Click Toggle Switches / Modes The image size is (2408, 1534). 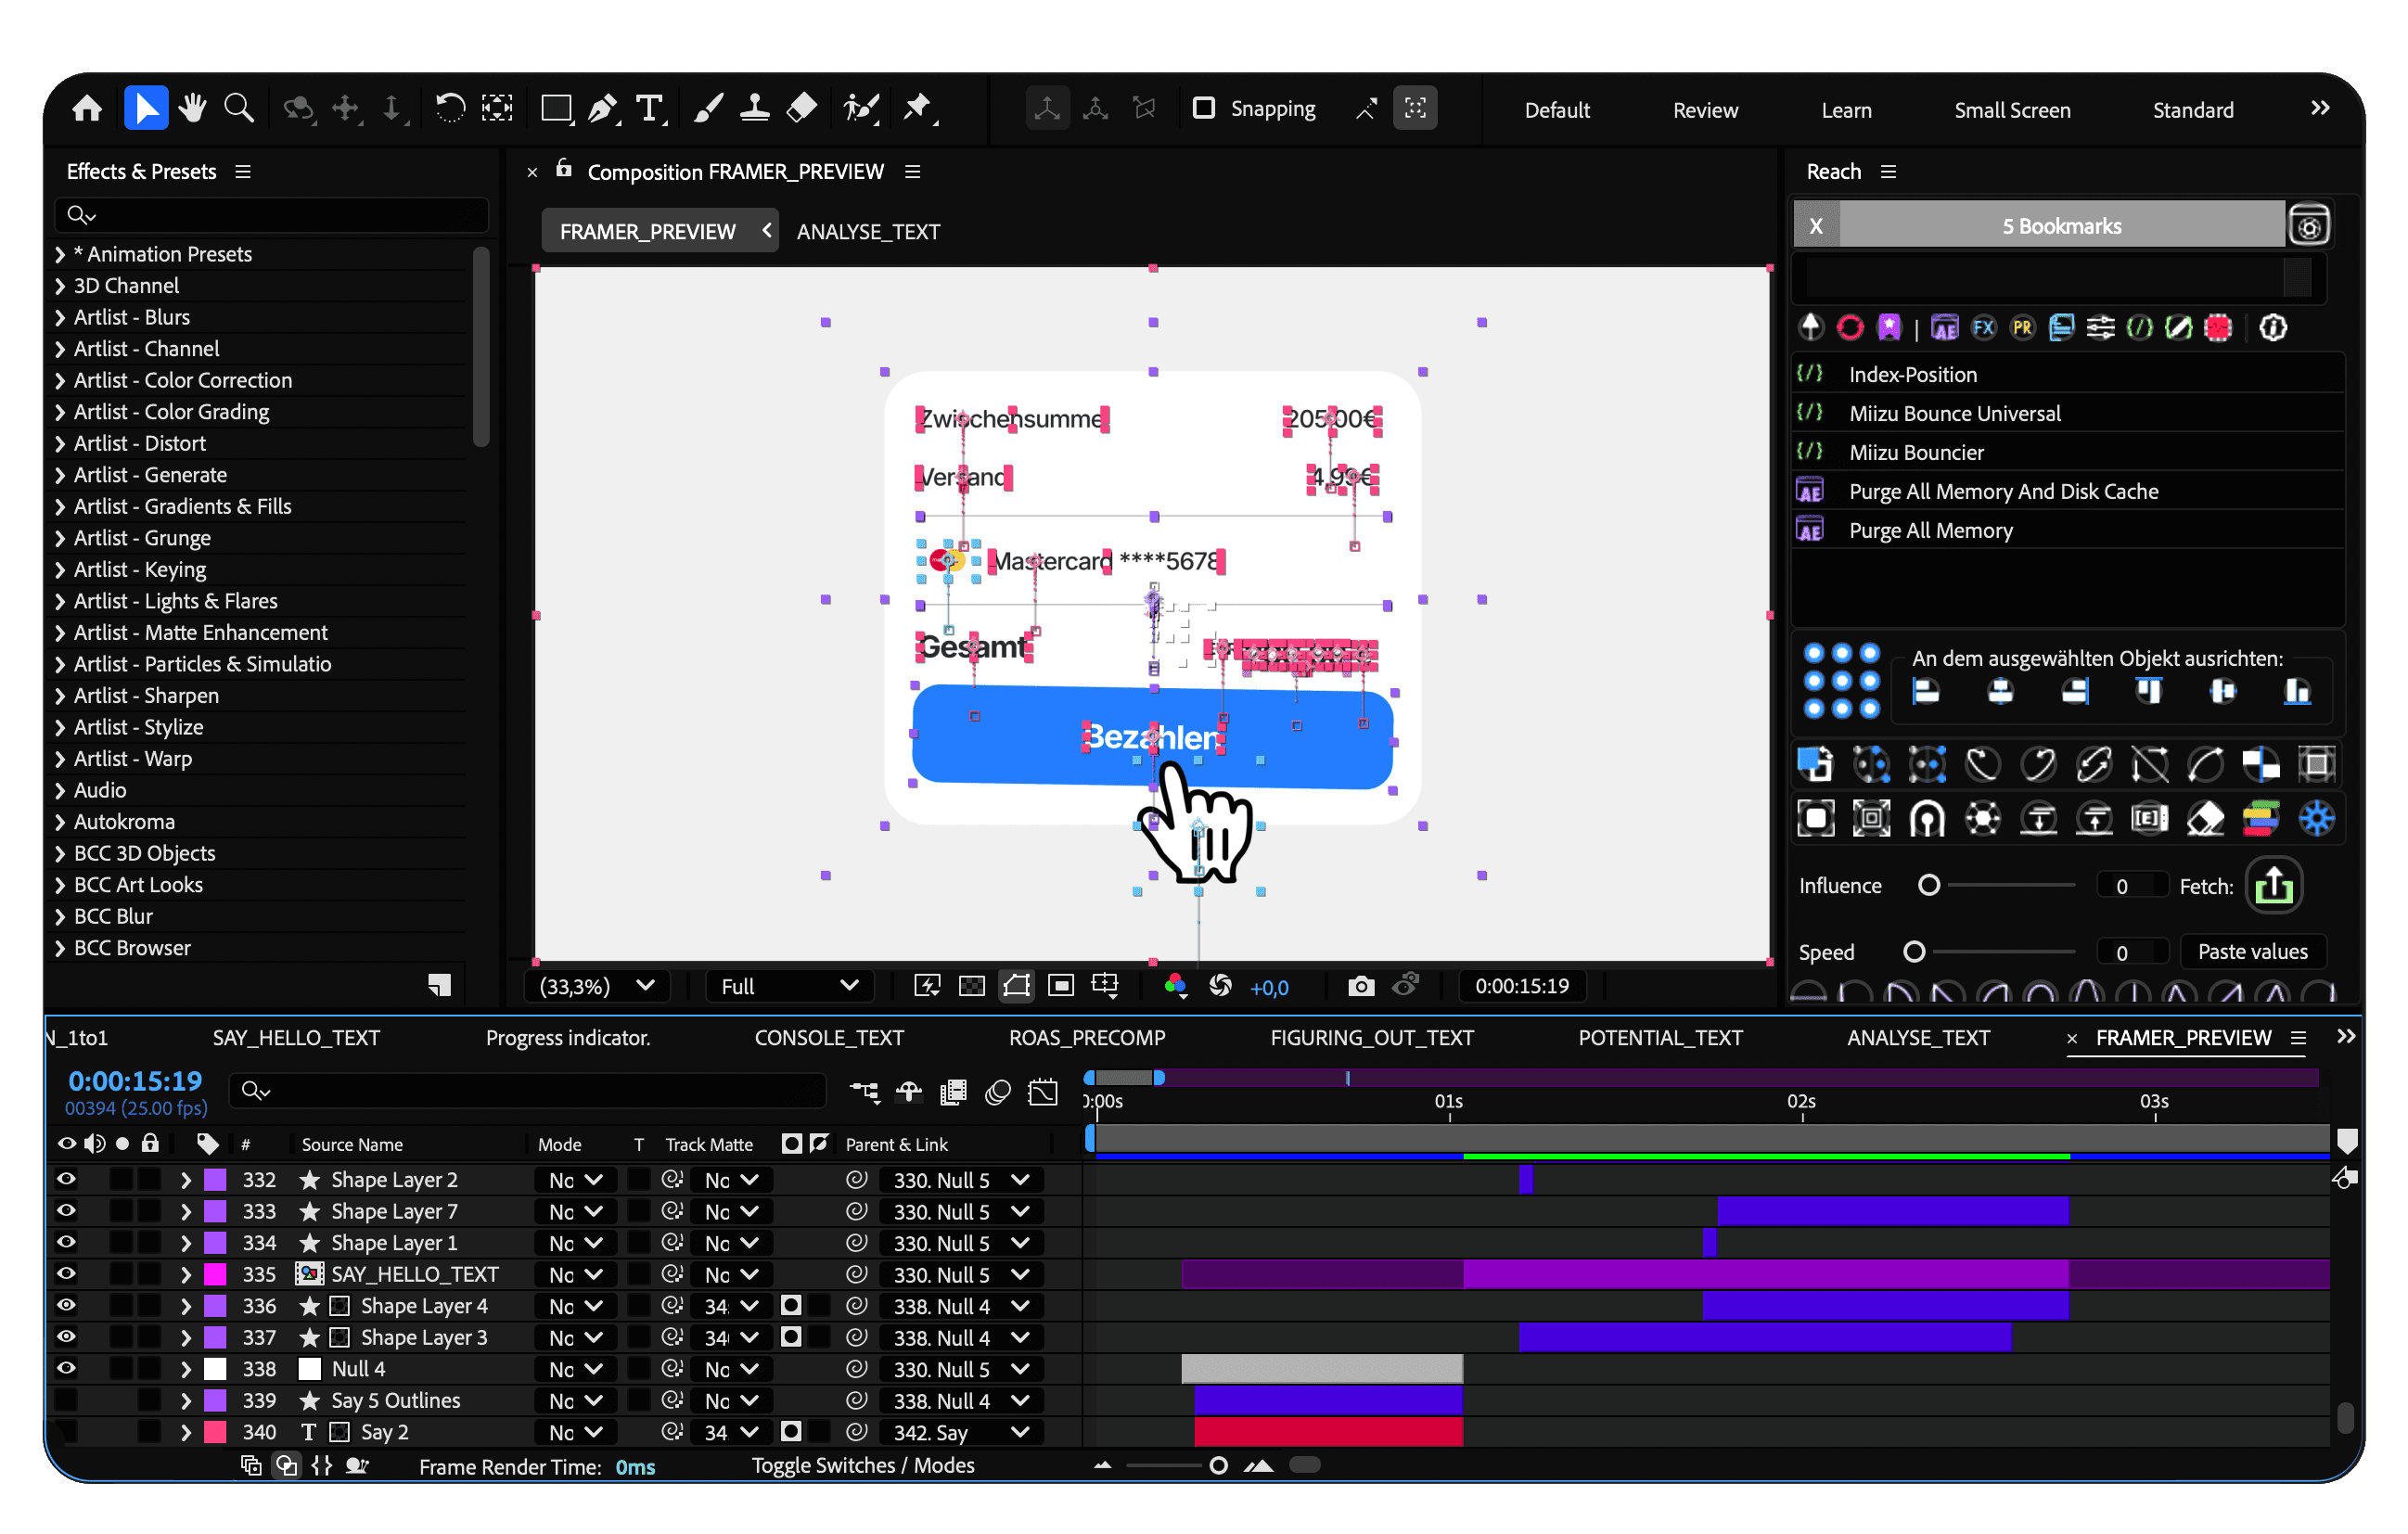point(862,1465)
